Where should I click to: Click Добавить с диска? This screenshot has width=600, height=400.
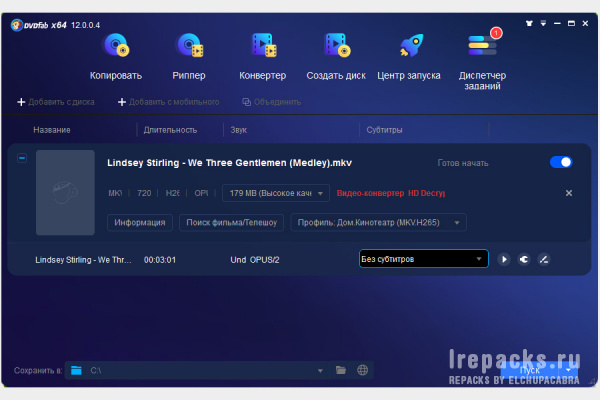click(x=56, y=102)
